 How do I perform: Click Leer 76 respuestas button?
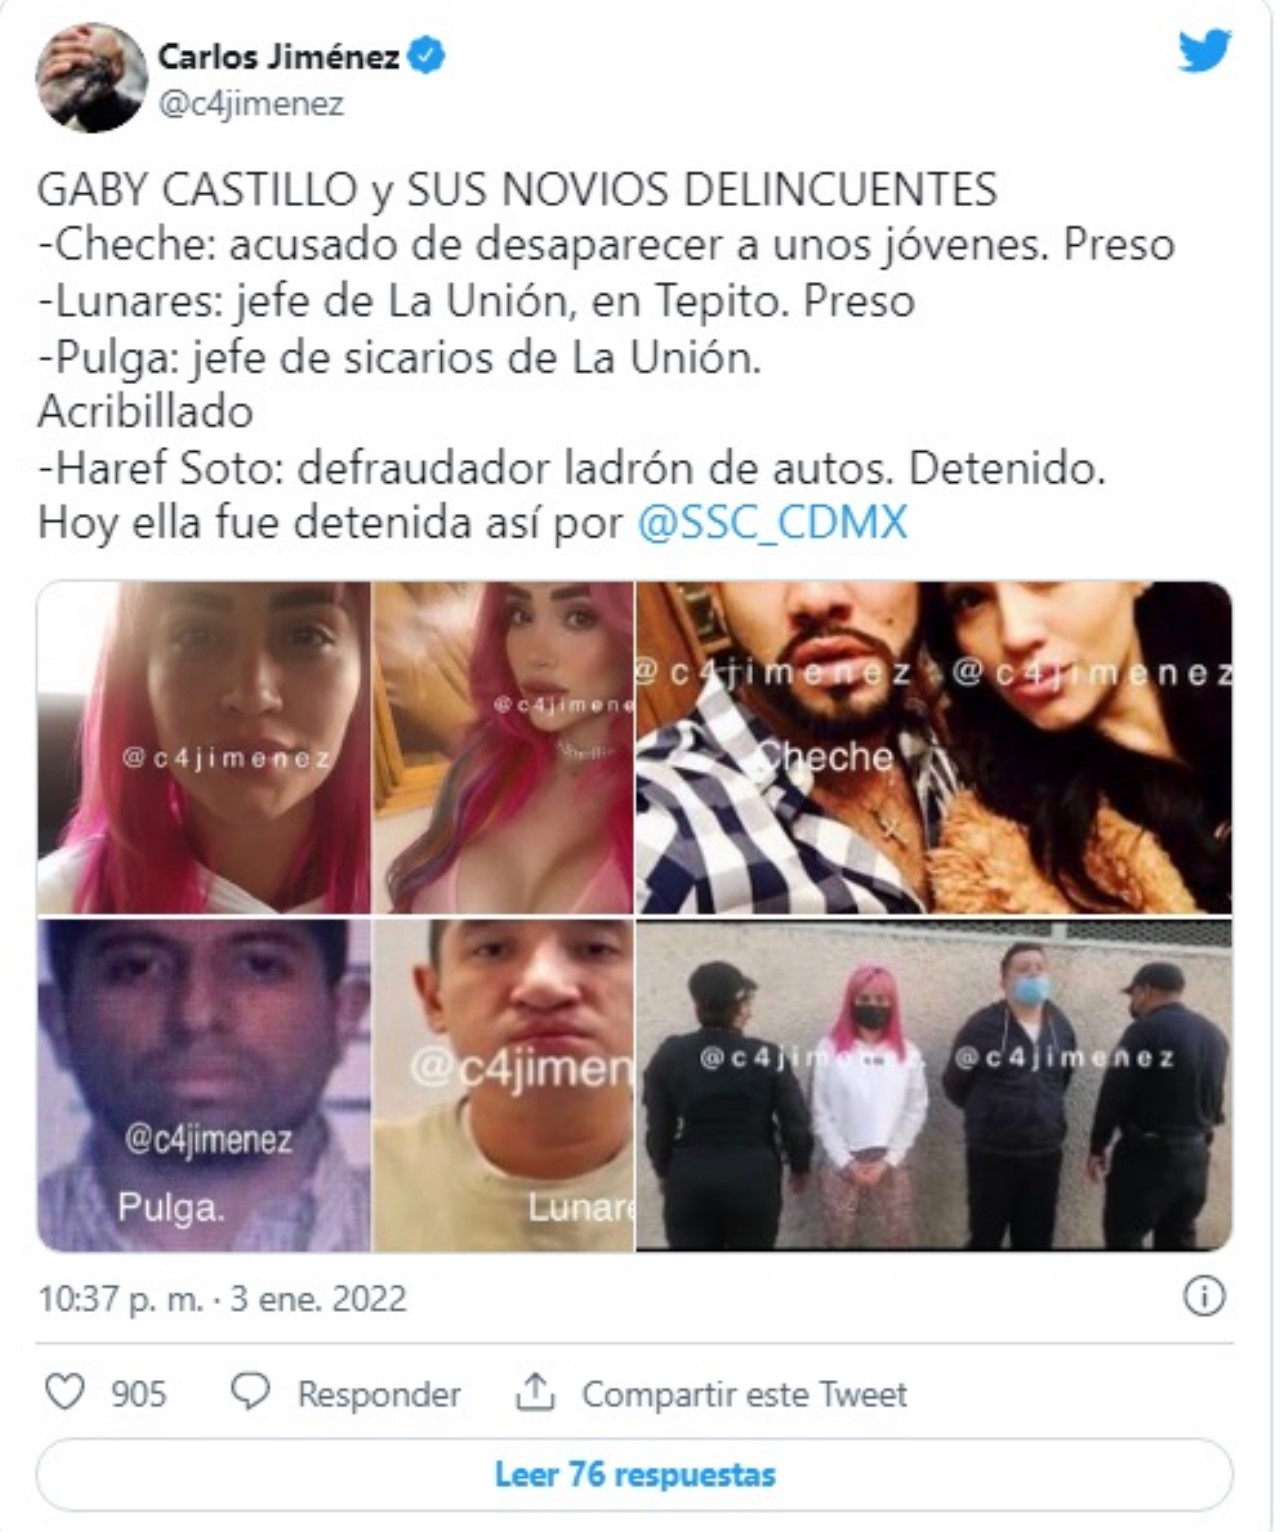coord(635,1474)
